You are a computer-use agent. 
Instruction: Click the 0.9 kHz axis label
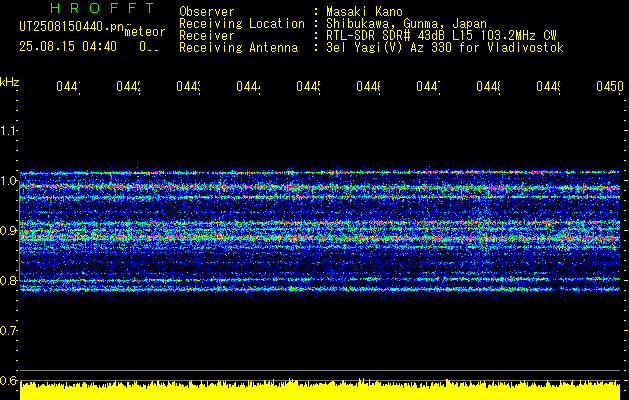point(8,230)
